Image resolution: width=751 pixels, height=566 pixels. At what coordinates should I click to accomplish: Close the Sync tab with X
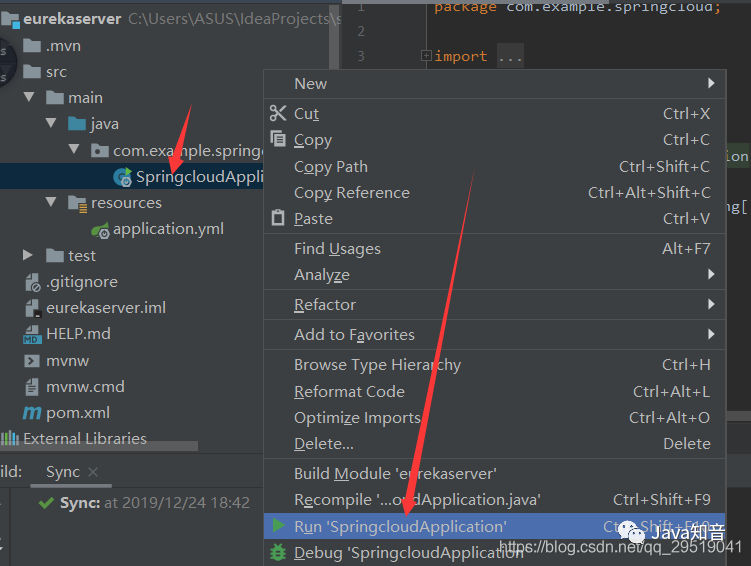click(93, 472)
